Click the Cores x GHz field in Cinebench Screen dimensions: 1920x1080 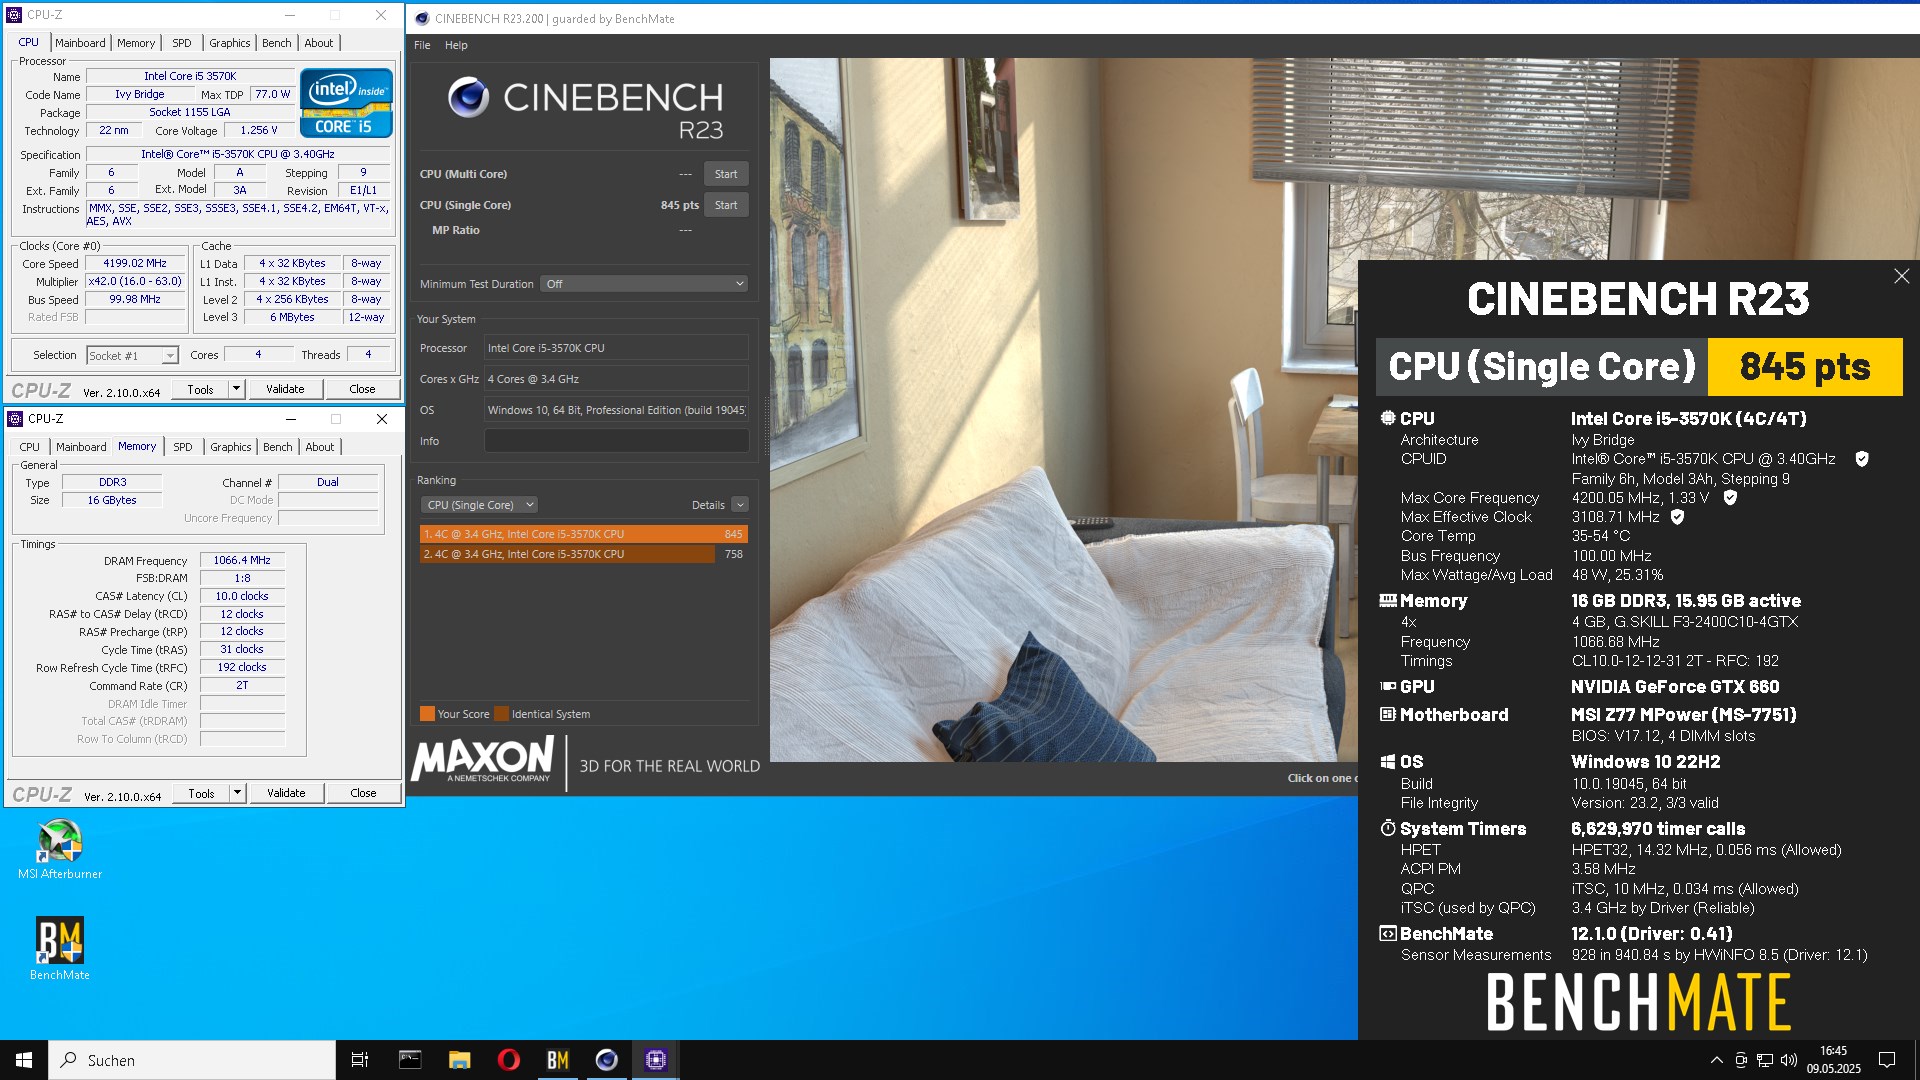pyautogui.click(x=616, y=379)
